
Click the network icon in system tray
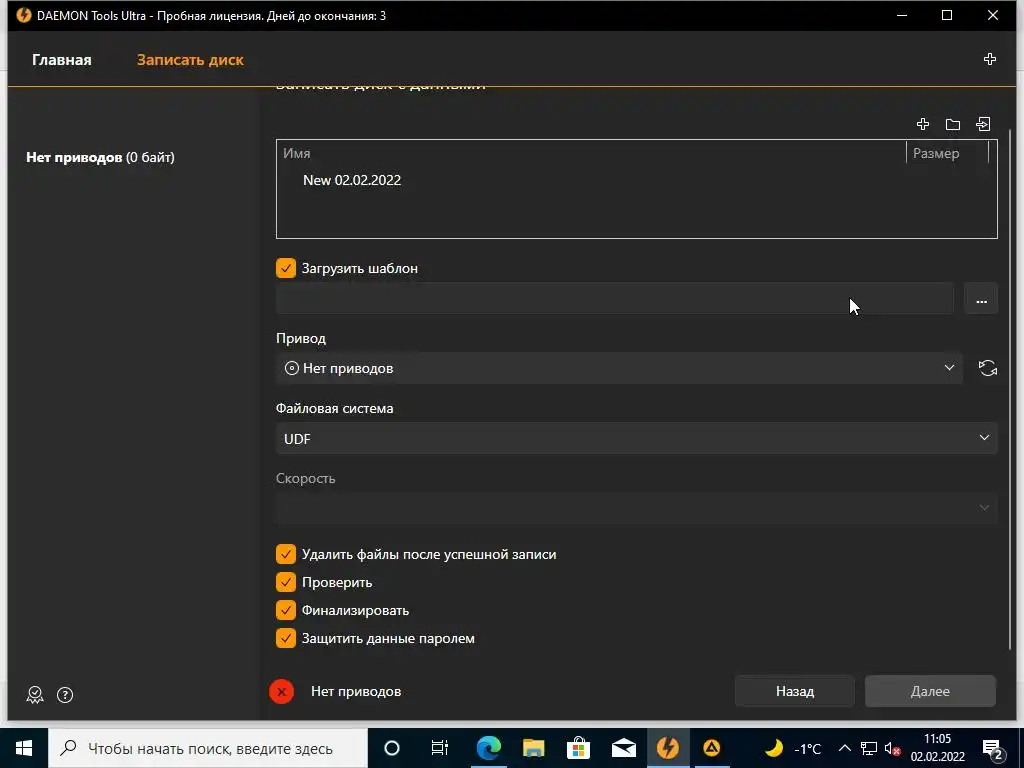tap(869, 748)
